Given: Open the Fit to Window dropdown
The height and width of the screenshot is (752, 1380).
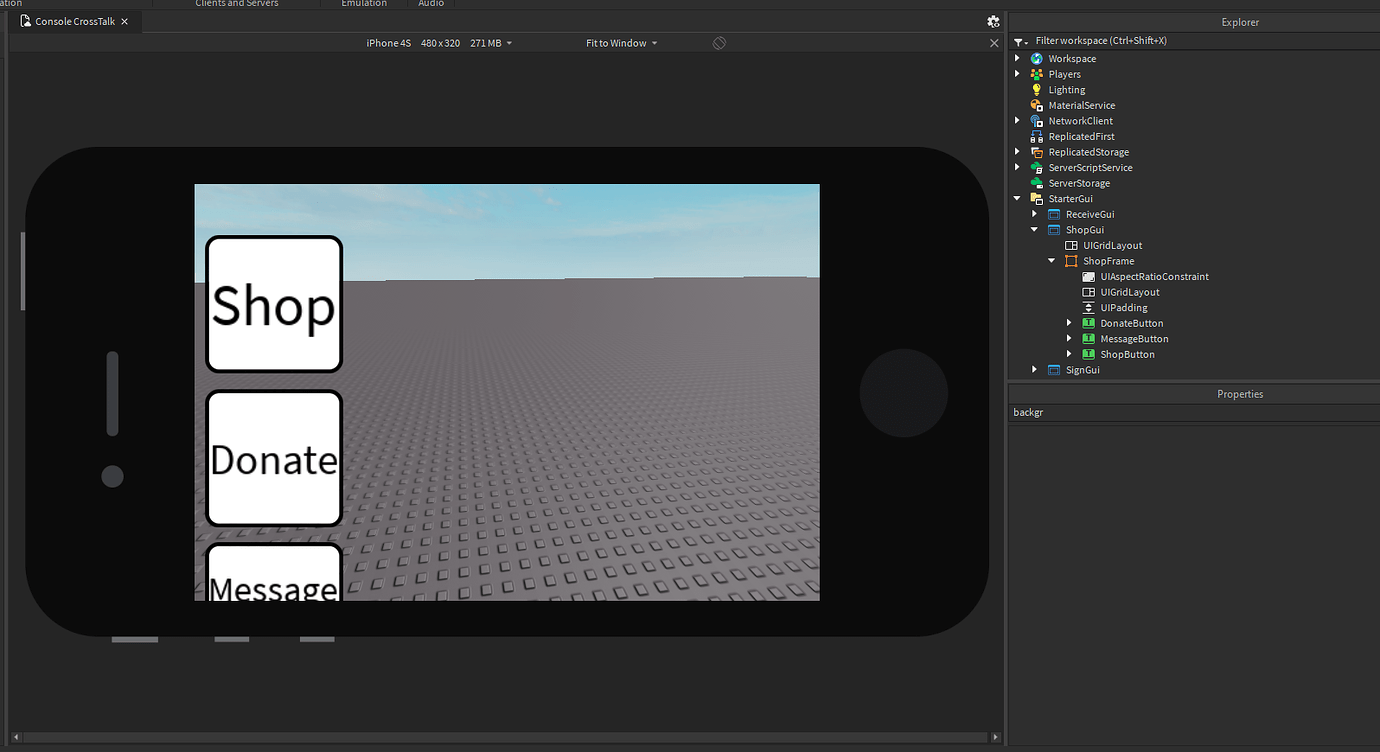Looking at the screenshot, I should click(620, 43).
